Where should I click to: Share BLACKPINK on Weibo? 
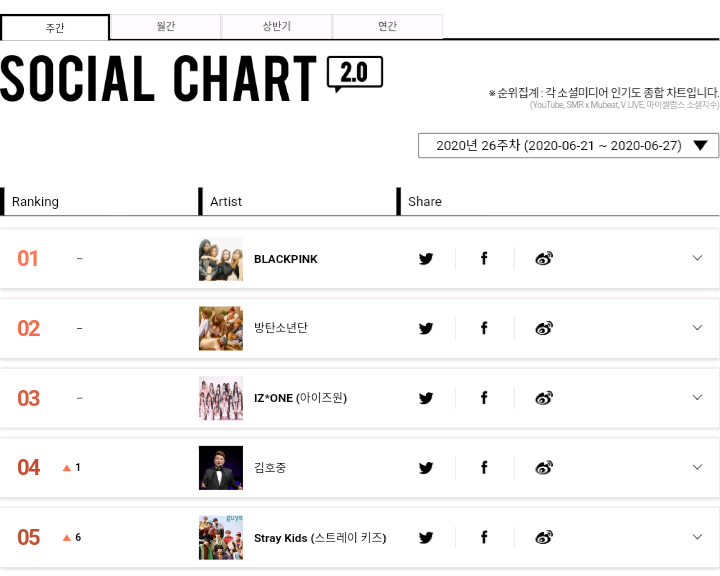pos(544,259)
